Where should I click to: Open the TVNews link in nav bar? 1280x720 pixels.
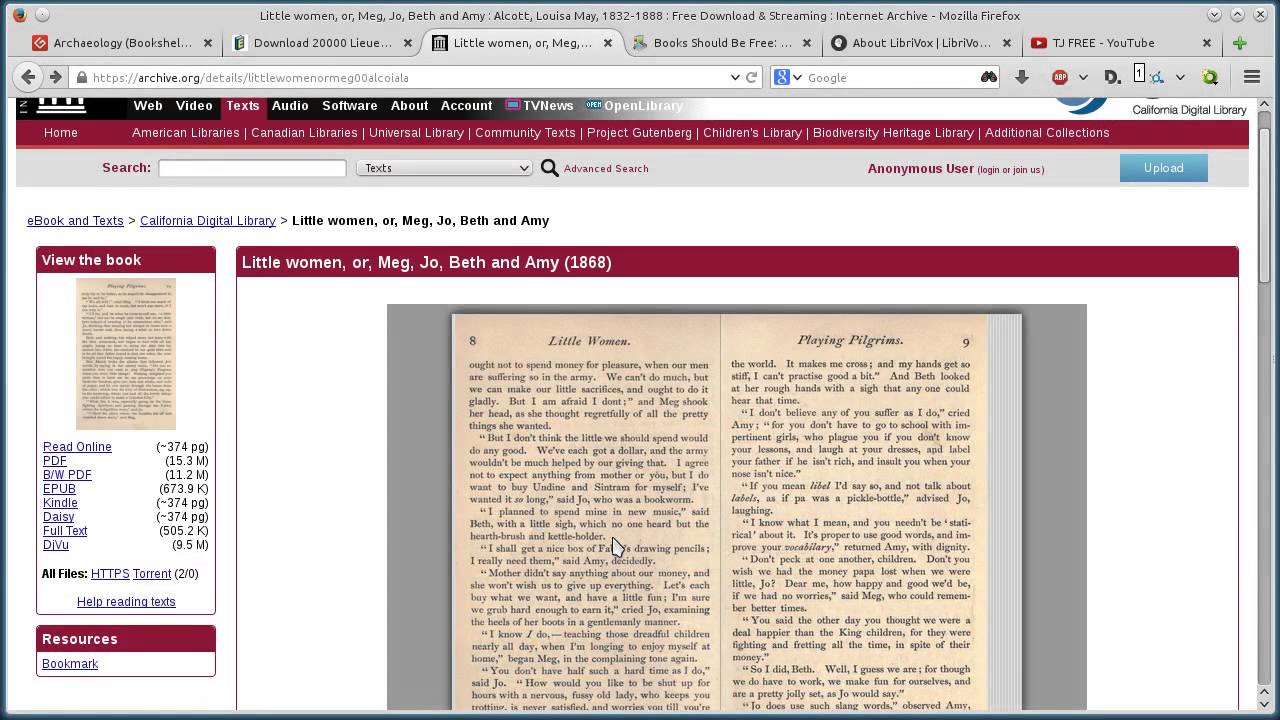540,105
